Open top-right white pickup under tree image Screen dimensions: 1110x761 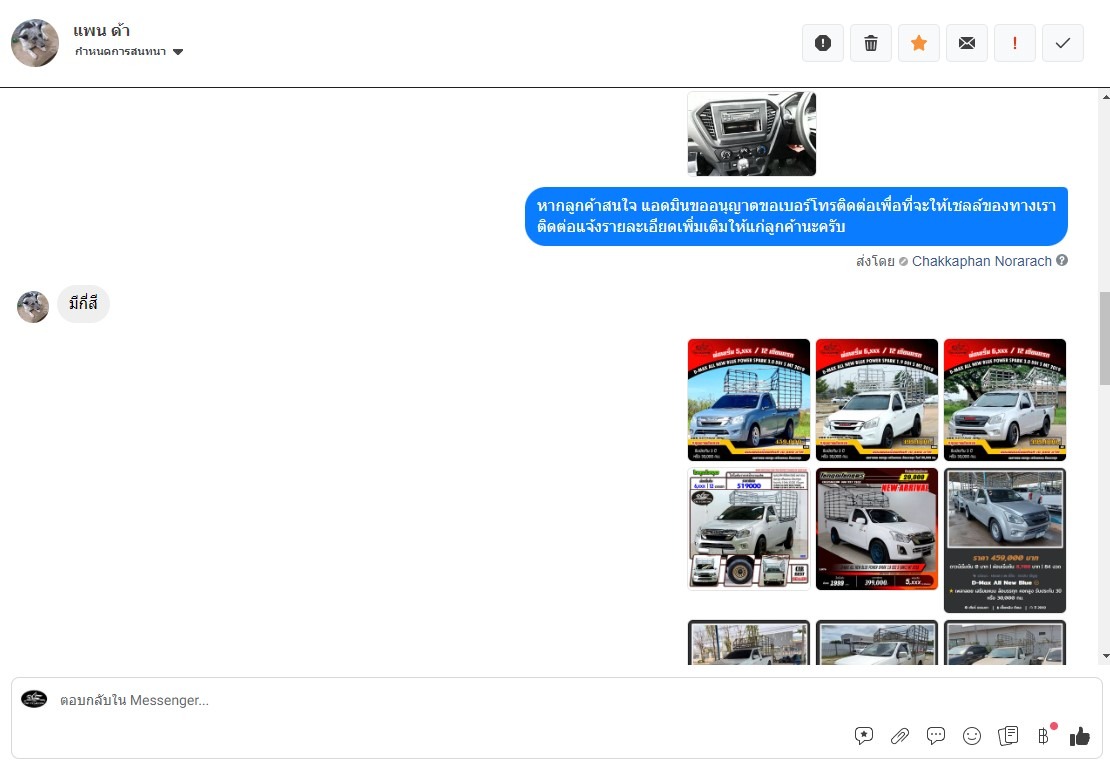(x=1005, y=400)
